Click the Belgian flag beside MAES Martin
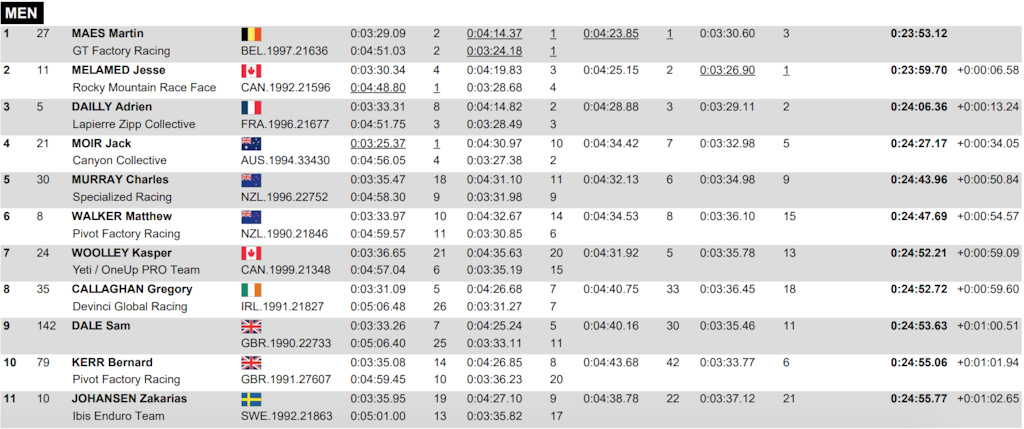This screenshot has height=429, width=1024. [x=251, y=34]
